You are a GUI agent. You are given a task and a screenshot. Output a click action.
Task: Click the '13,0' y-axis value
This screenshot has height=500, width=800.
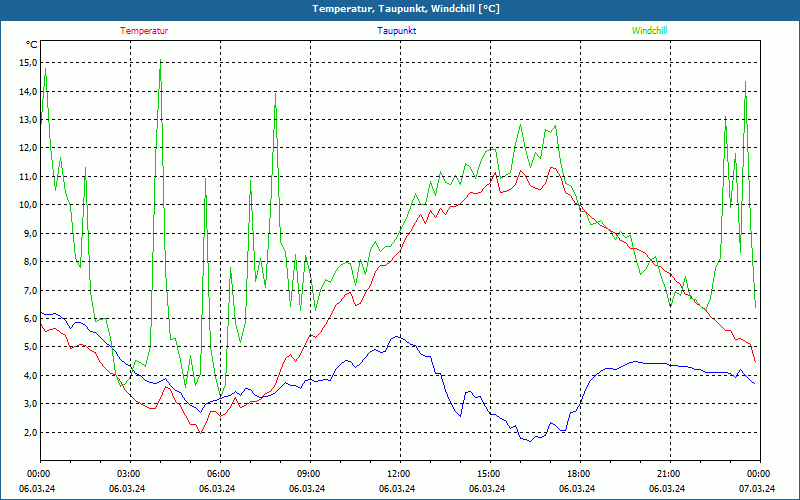(x=28, y=119)
